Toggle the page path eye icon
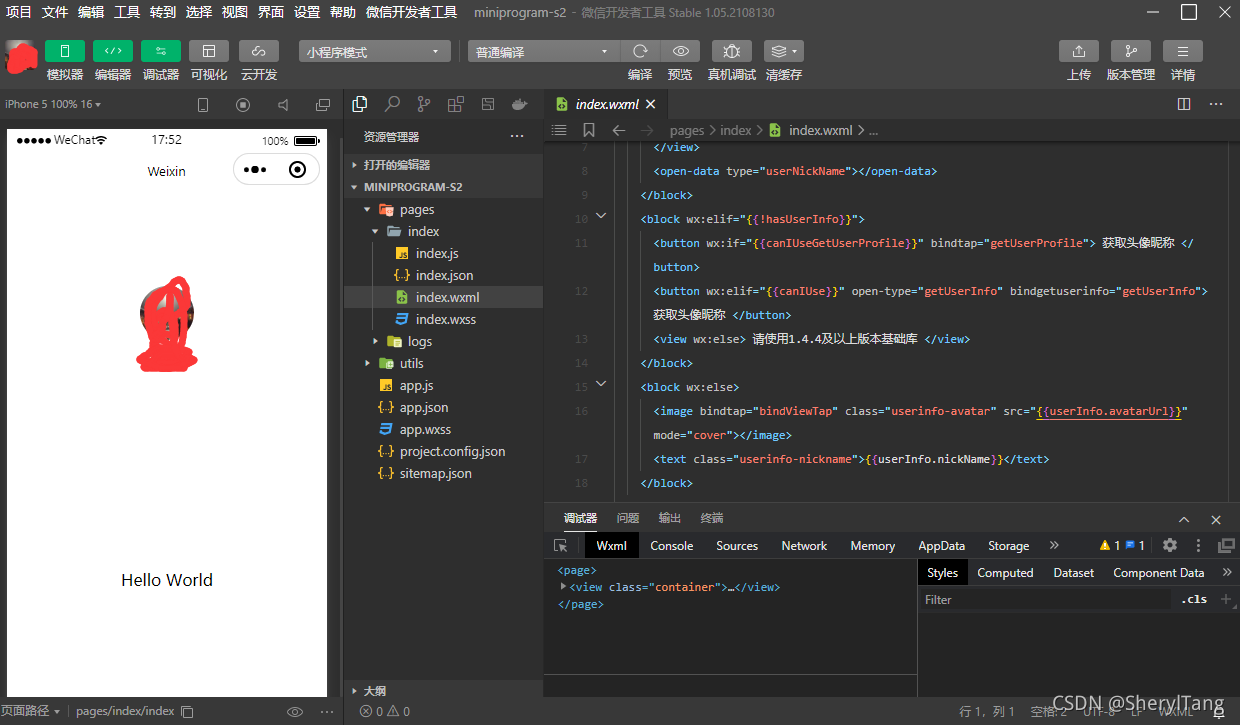1240x725 pixels. (x=295, y=712)
